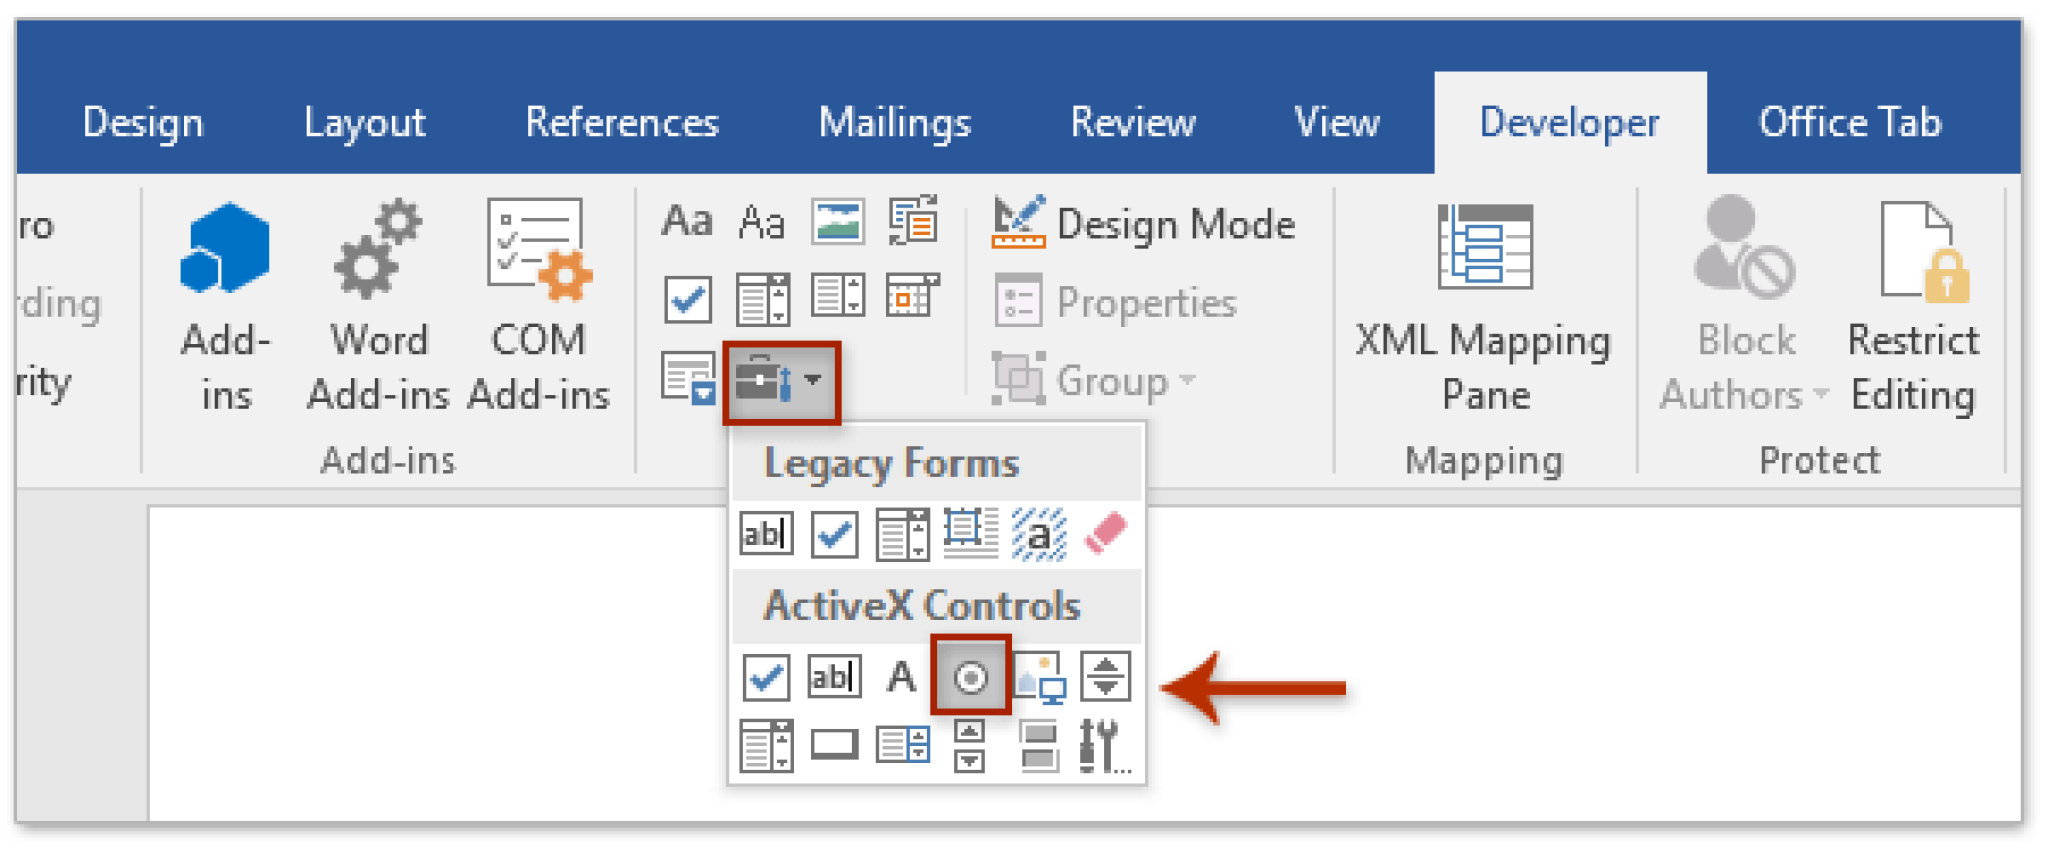2048x855 pixels.
Task: Insert ActiveX Spin Button control
Action: point(1105,677)
